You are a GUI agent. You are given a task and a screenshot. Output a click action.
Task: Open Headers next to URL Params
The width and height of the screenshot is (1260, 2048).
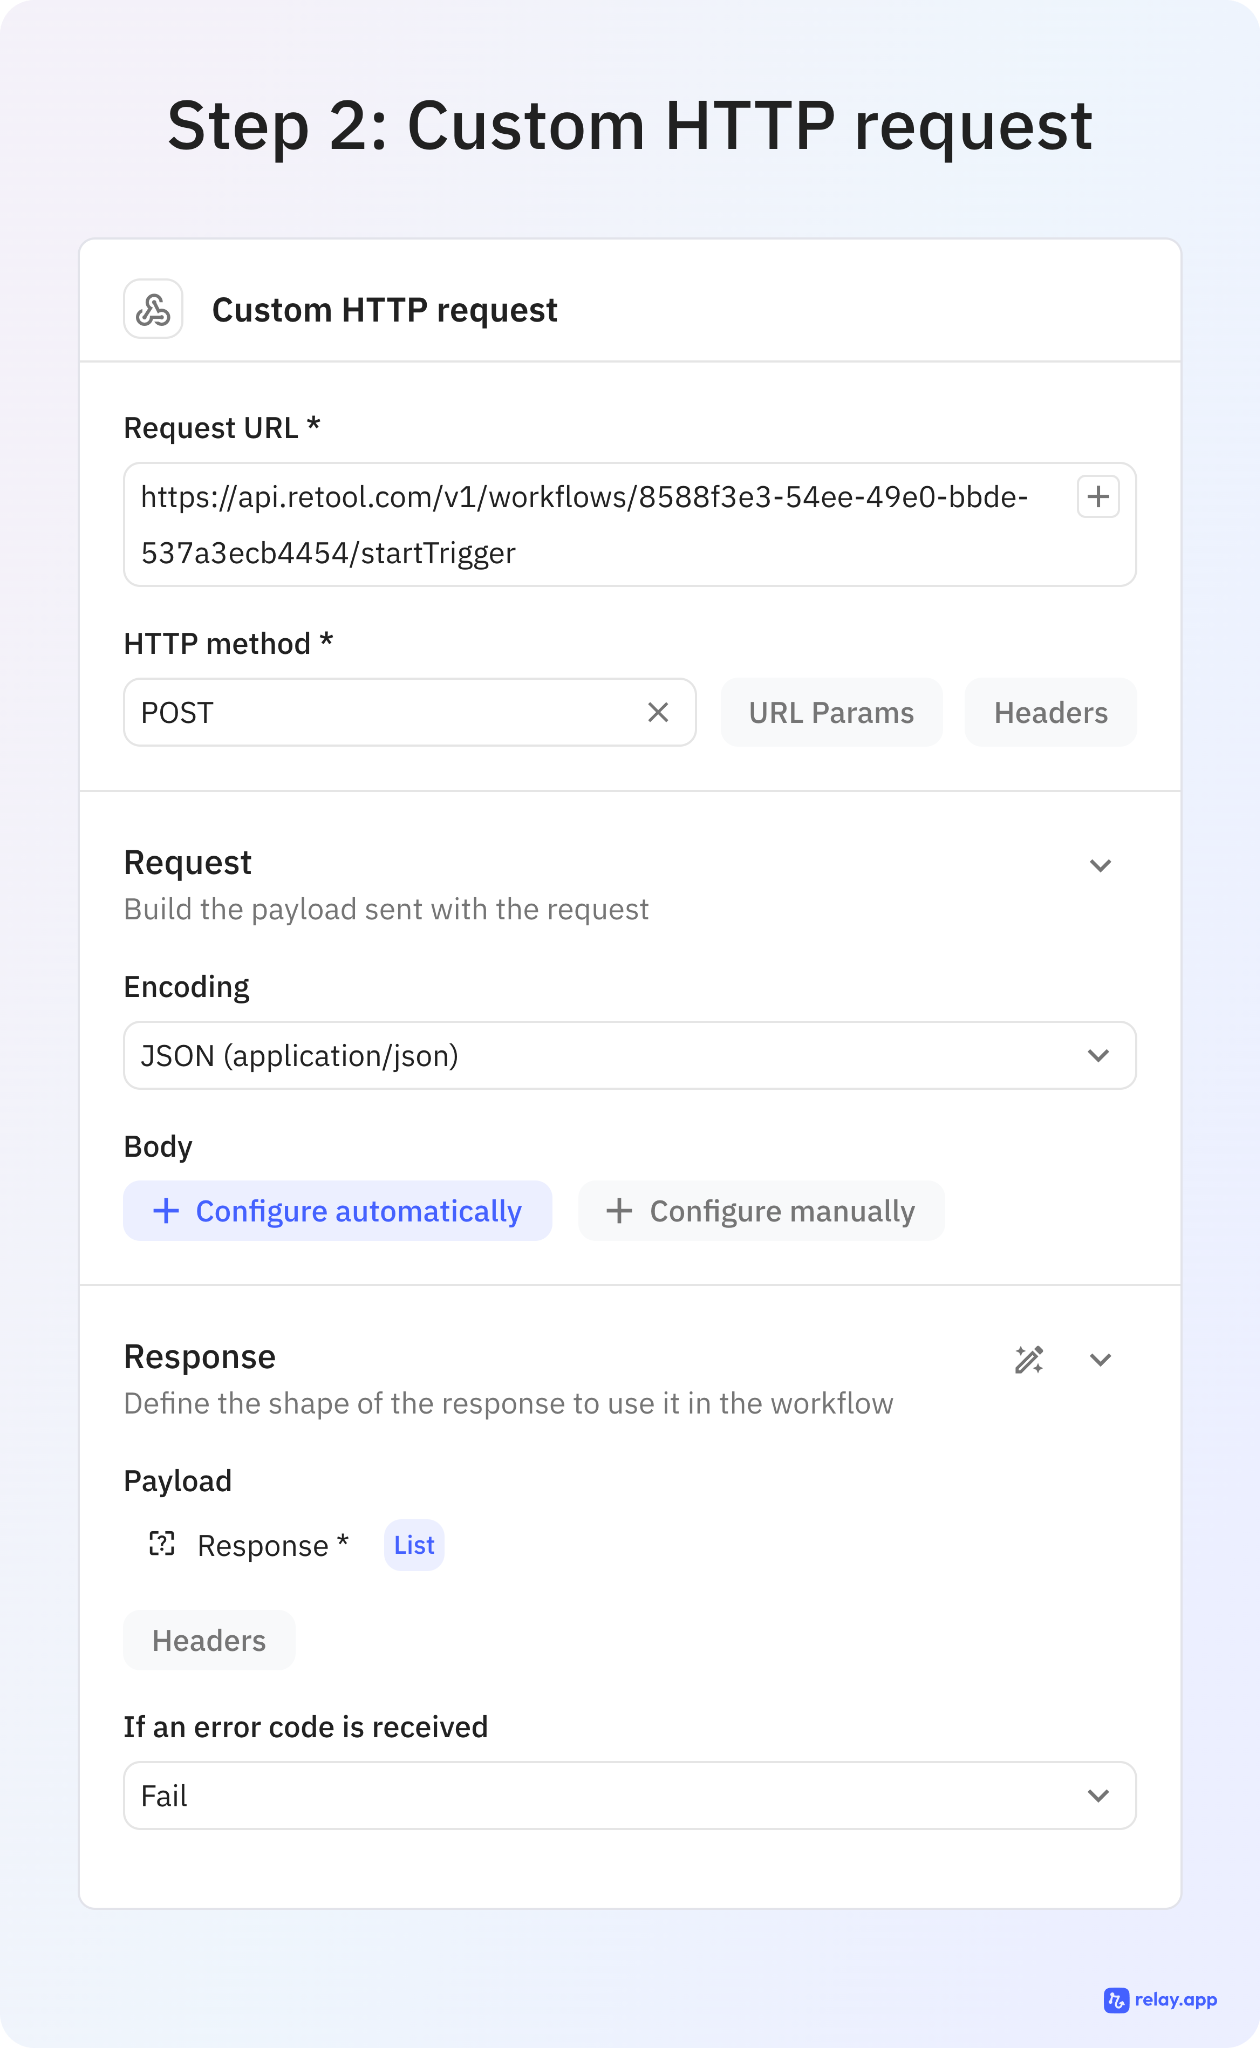[1050, 713]
